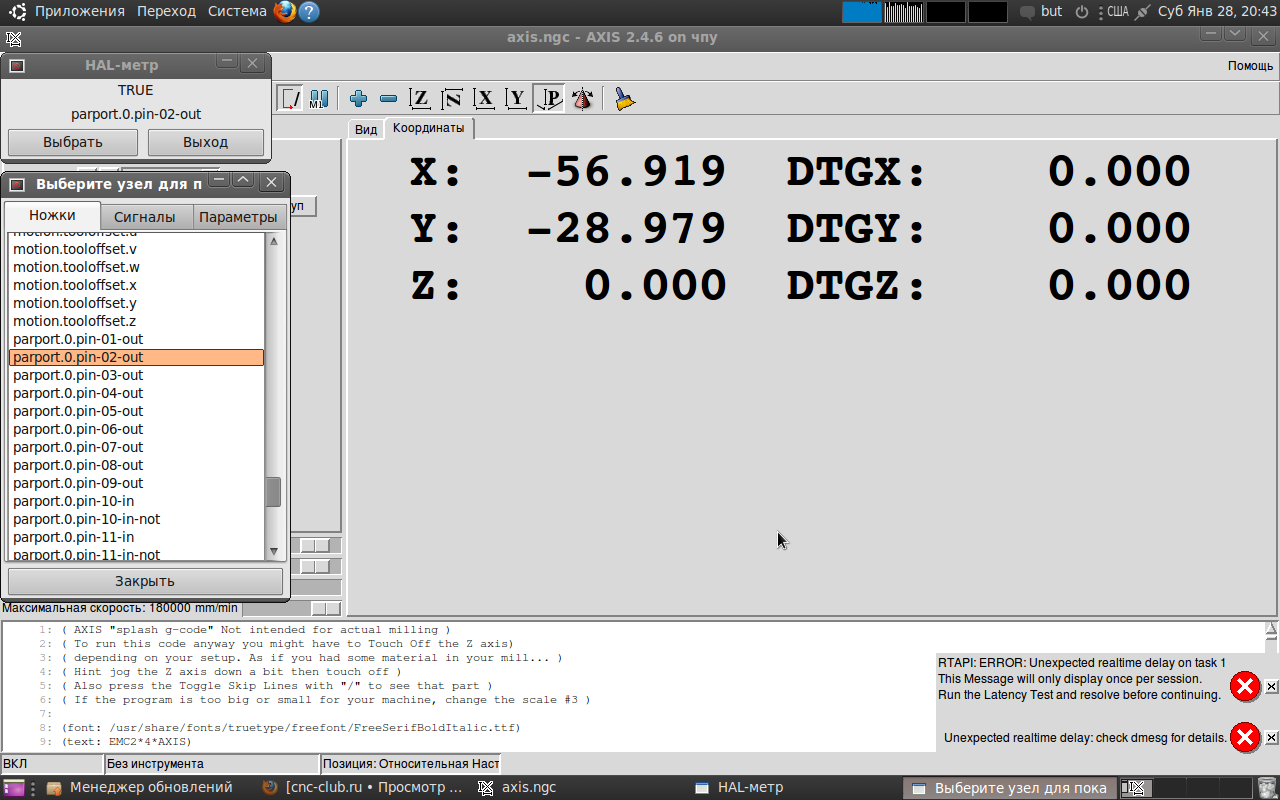Screen dimensions: 1280x800
Task: Open the HAL-метр window menu icon
Action: pos(17,65)
